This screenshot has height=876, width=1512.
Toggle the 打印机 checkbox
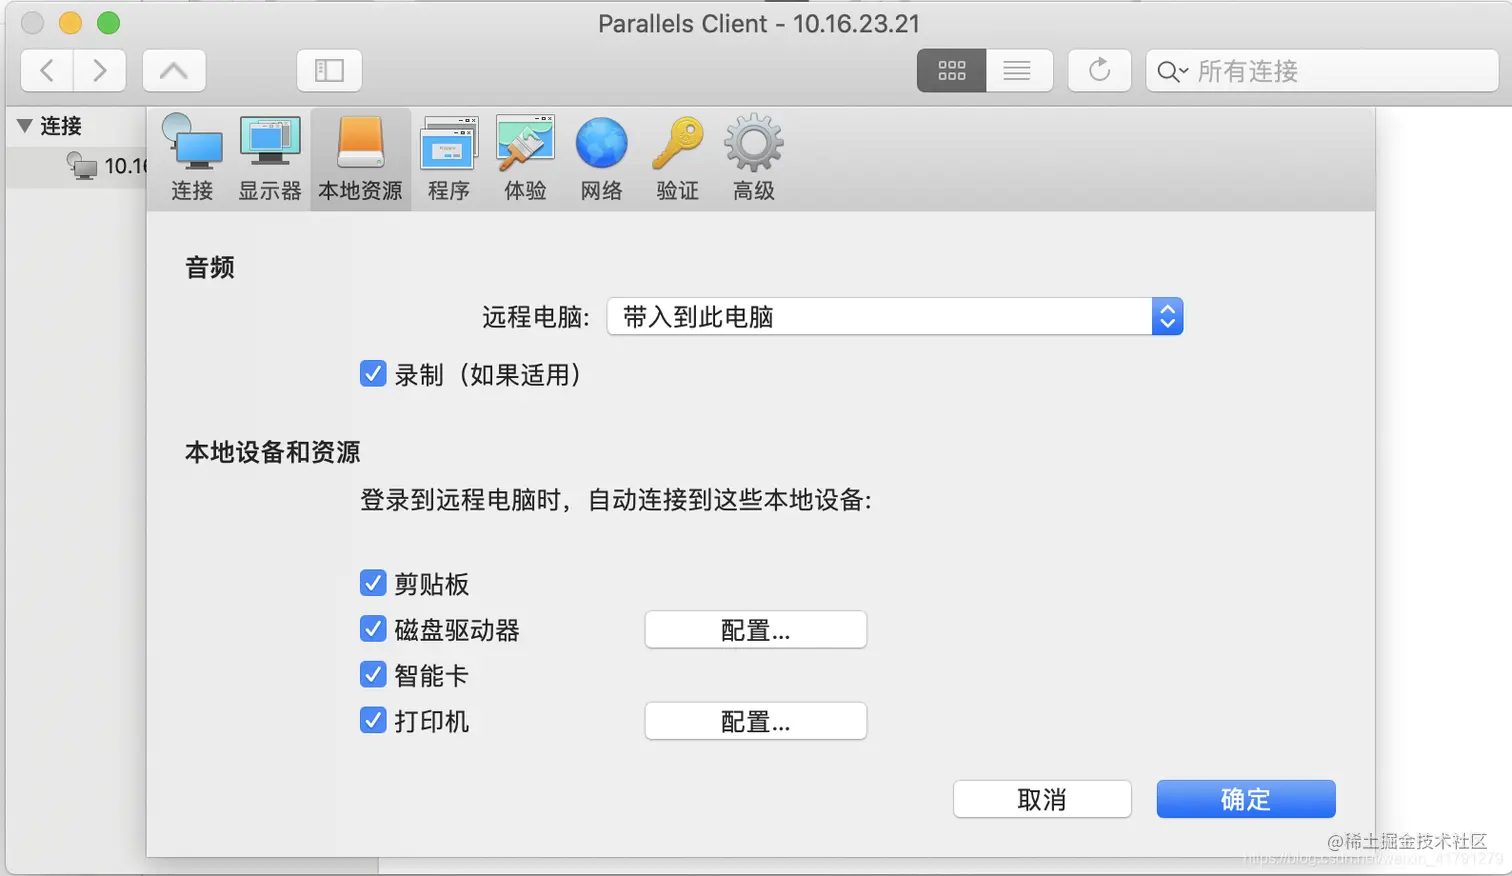[373, 720]
